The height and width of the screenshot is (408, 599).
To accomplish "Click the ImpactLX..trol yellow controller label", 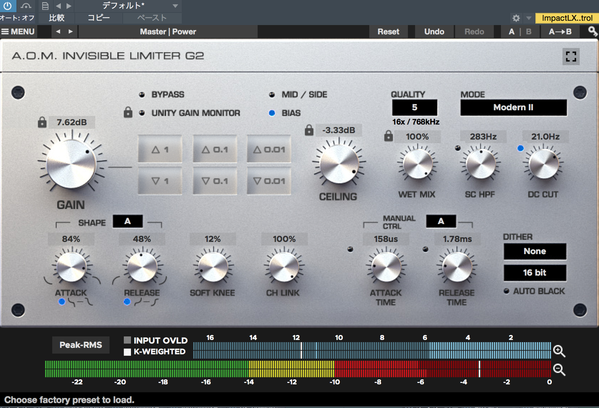I will pyautogui.click(x=567, y=18).
